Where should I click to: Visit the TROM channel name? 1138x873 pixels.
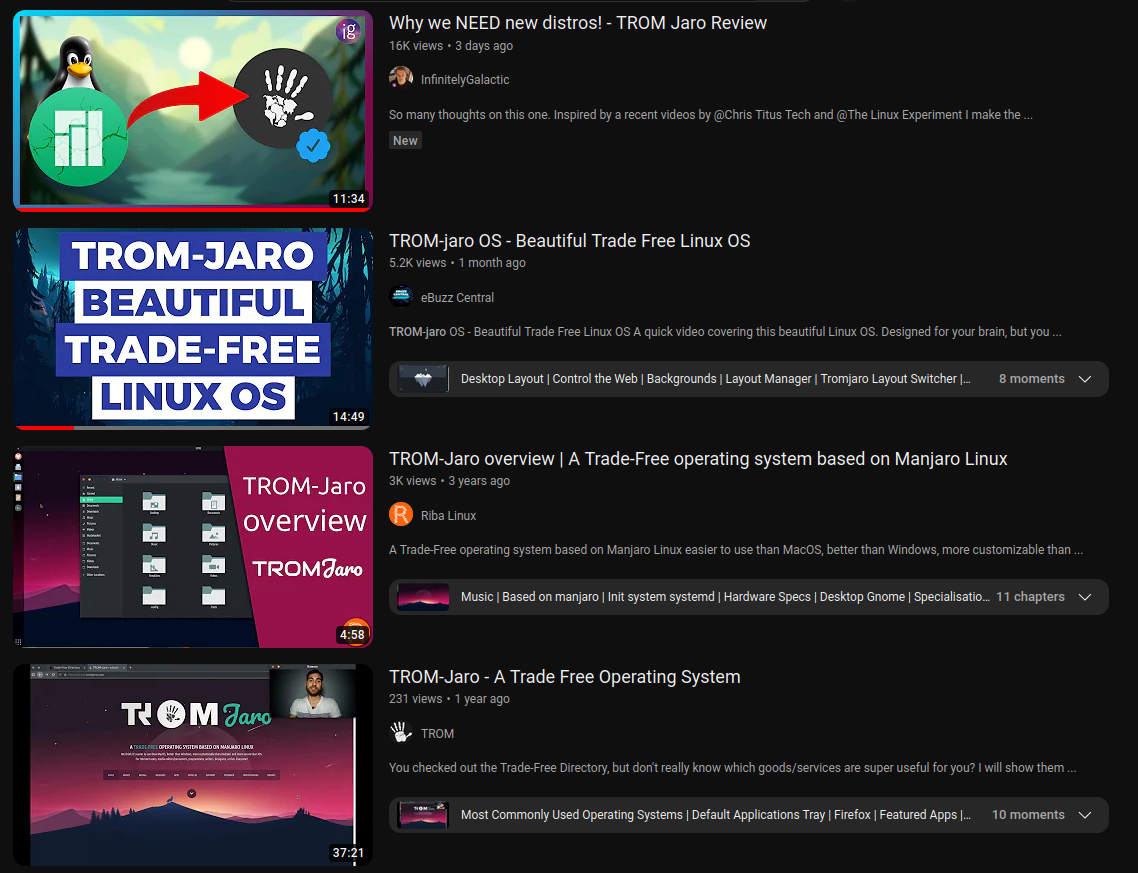click(x=437, y=734)
